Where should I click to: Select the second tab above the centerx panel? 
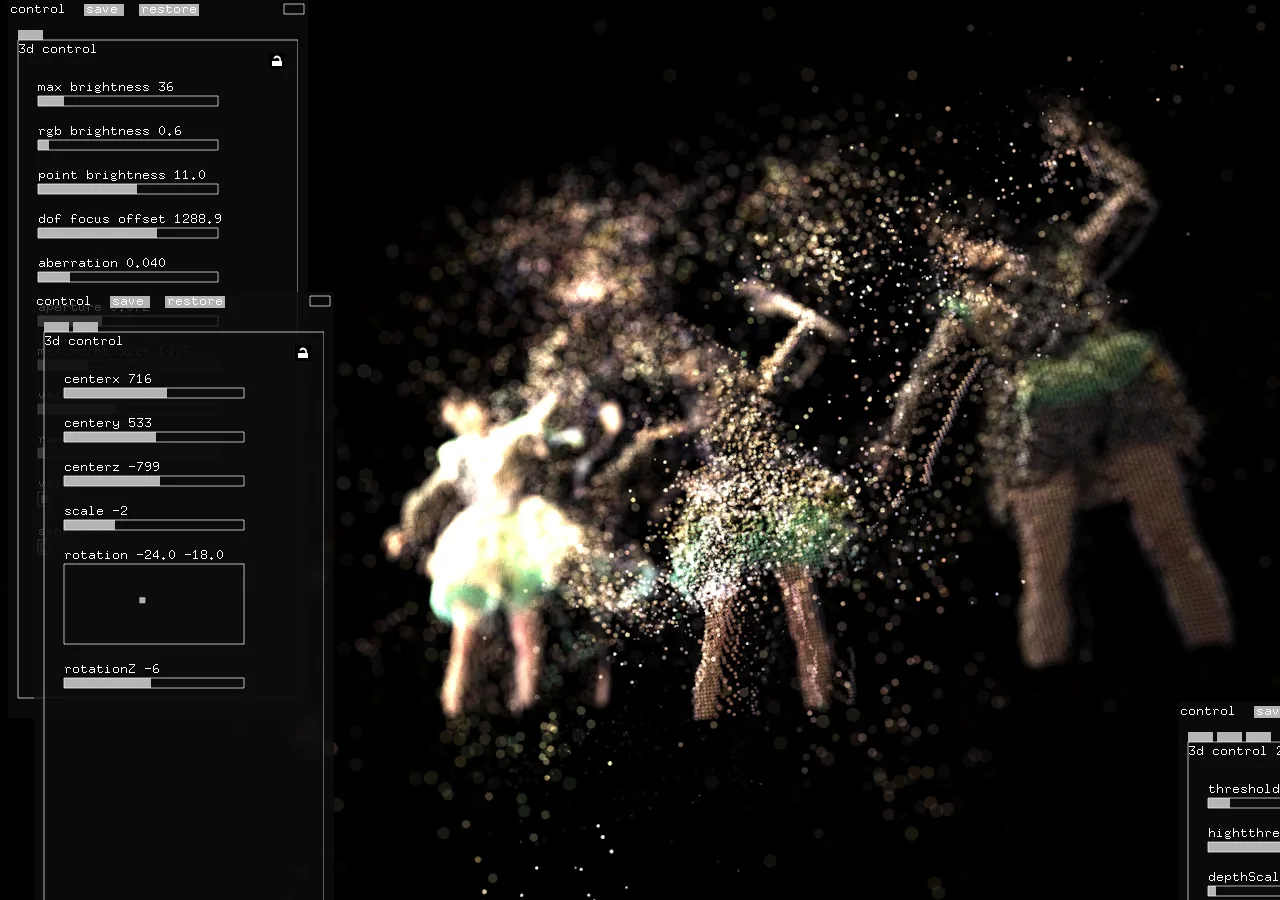click(x=85, y=327)
